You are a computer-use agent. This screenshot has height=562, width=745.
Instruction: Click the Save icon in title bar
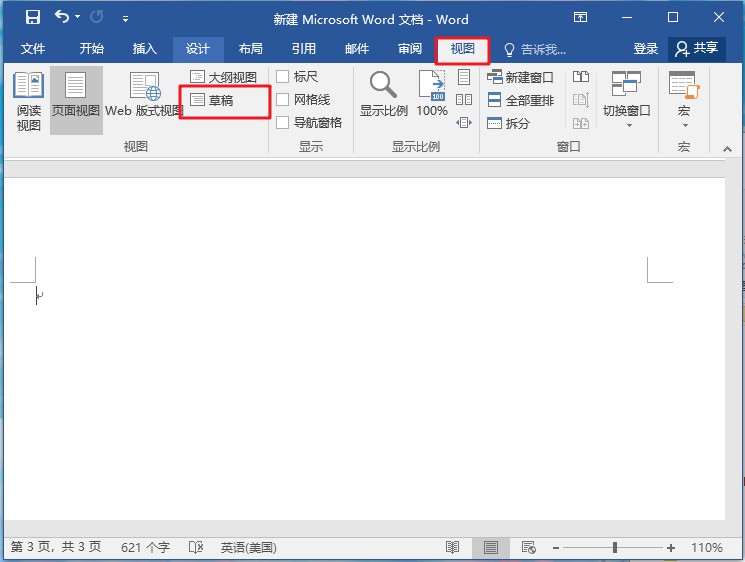click(33, 18)
